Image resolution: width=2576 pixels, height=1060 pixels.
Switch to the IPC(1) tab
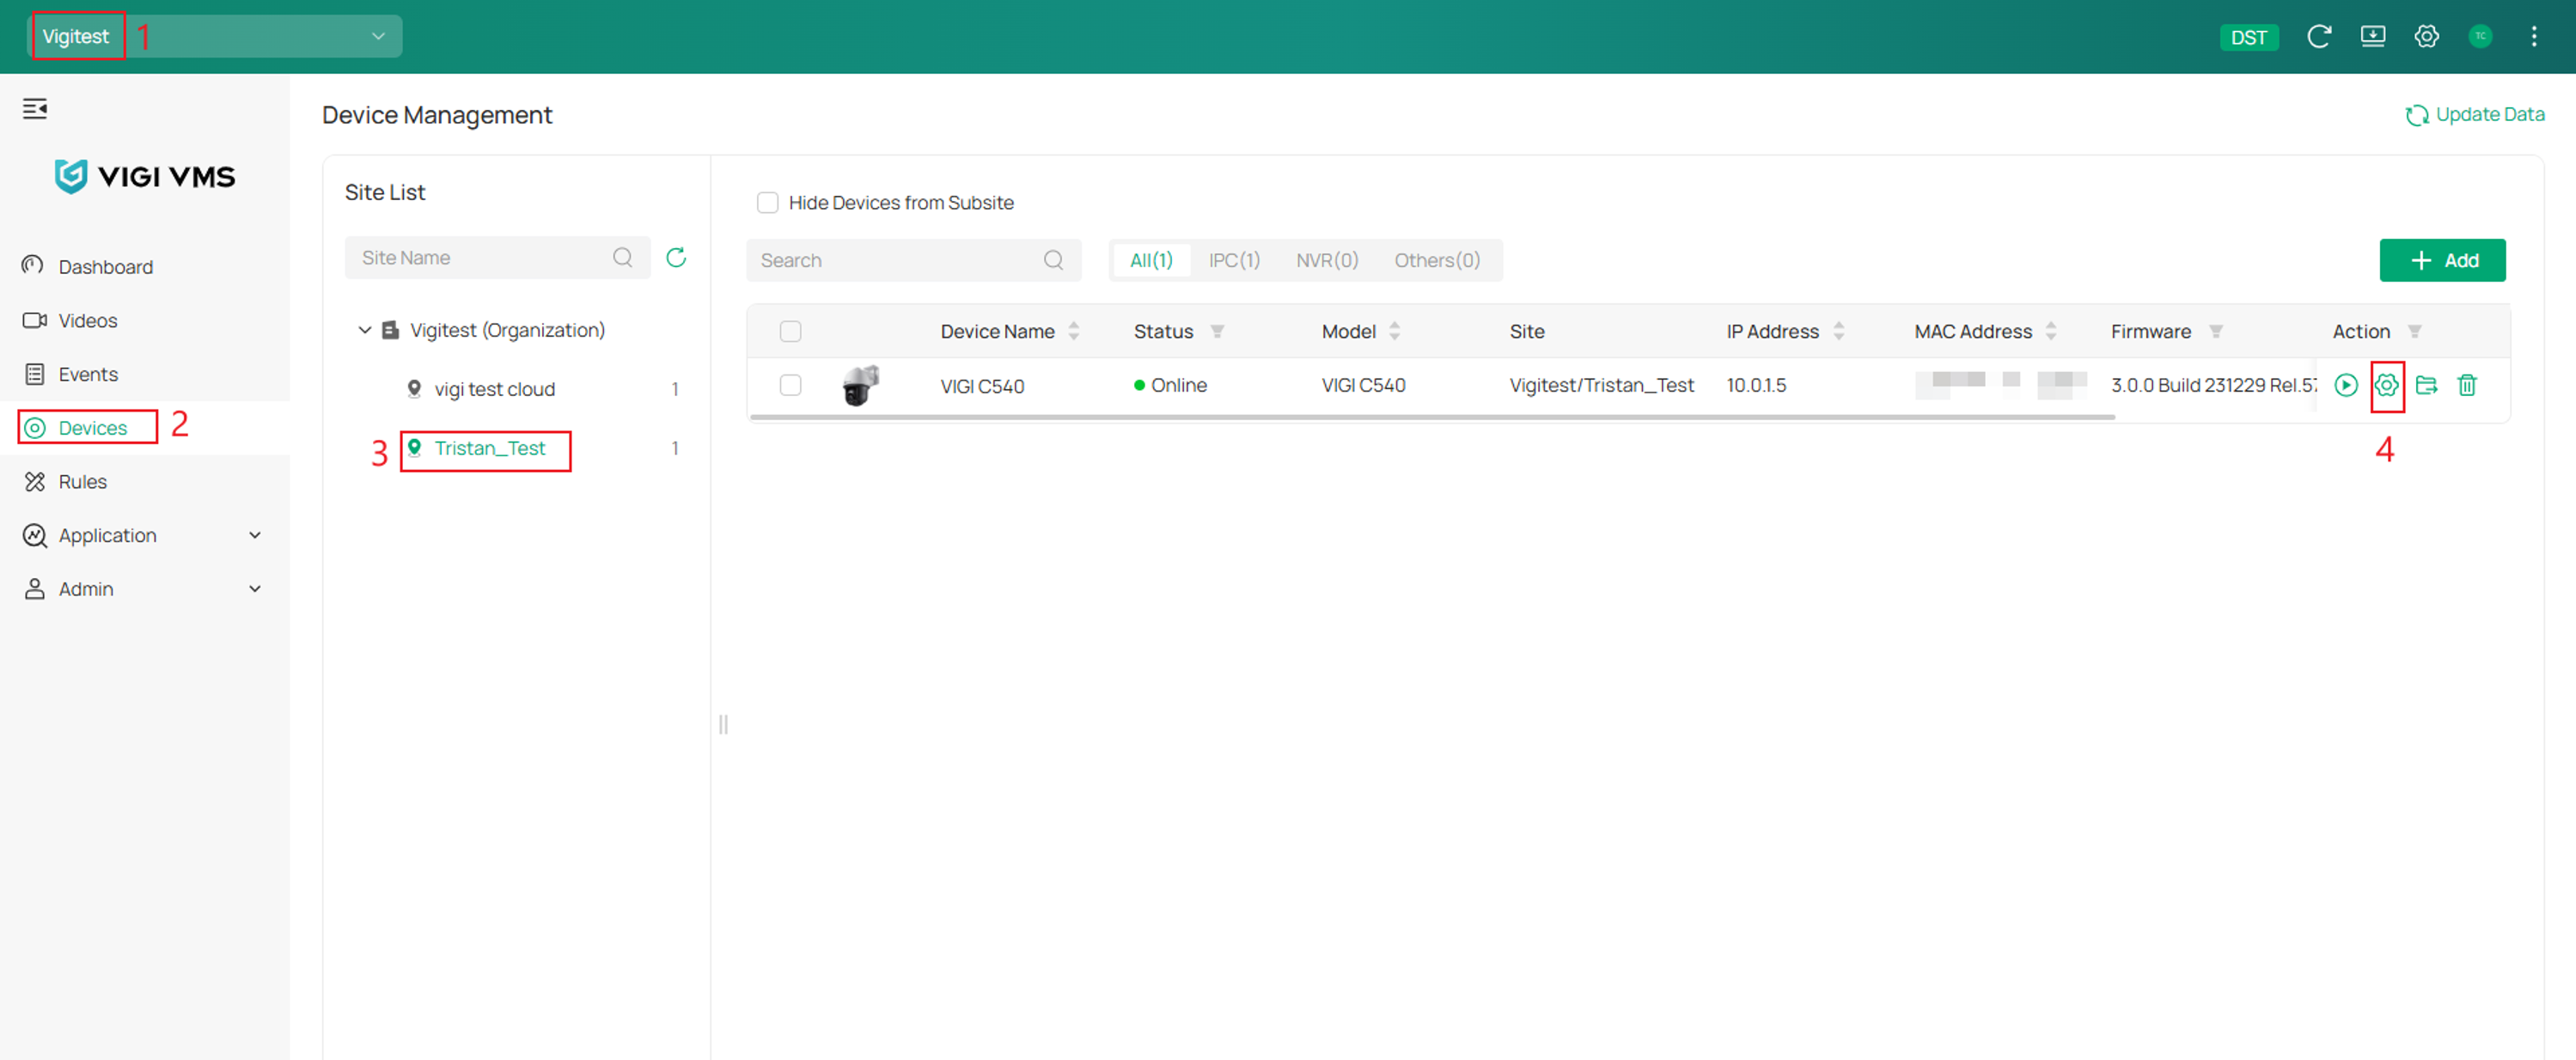click(1234, 260)
